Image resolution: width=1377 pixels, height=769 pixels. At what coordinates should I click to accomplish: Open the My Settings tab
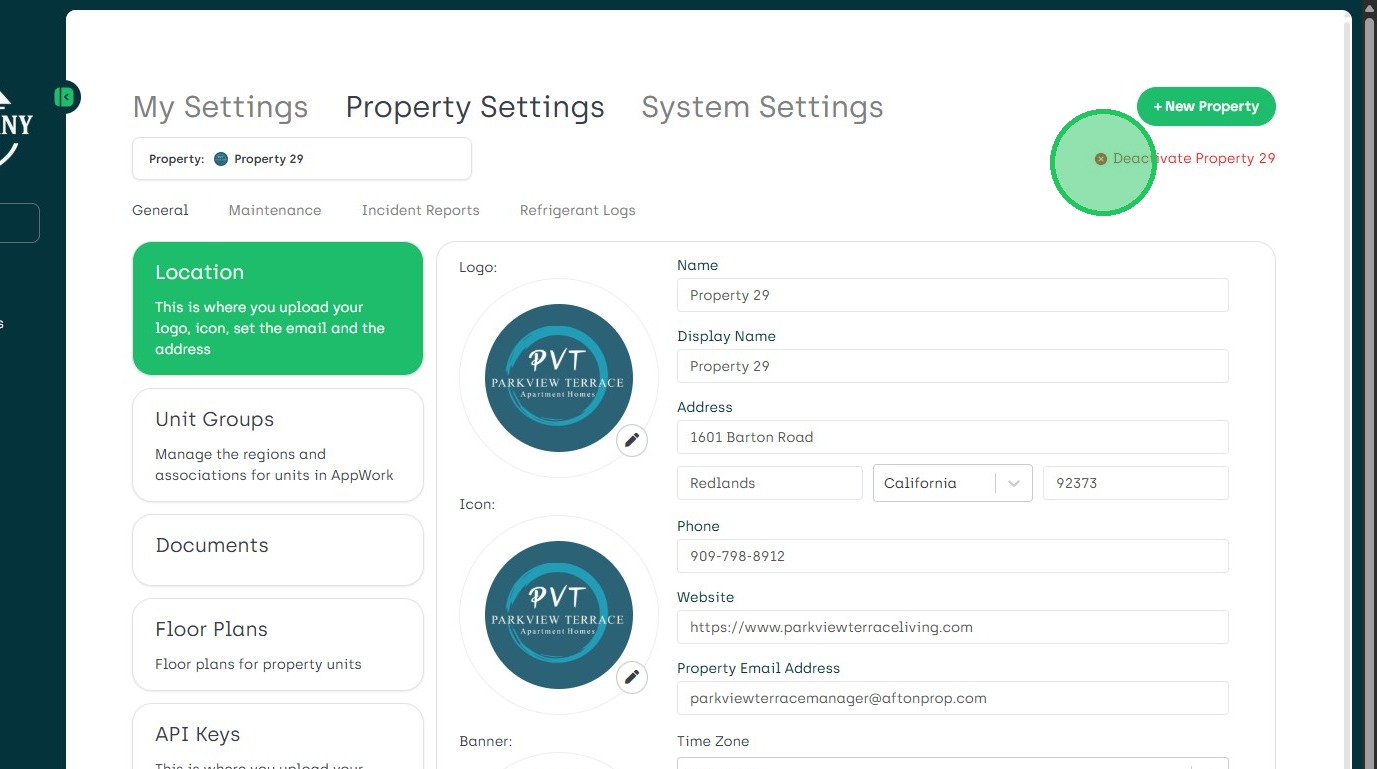click(220, 107)
